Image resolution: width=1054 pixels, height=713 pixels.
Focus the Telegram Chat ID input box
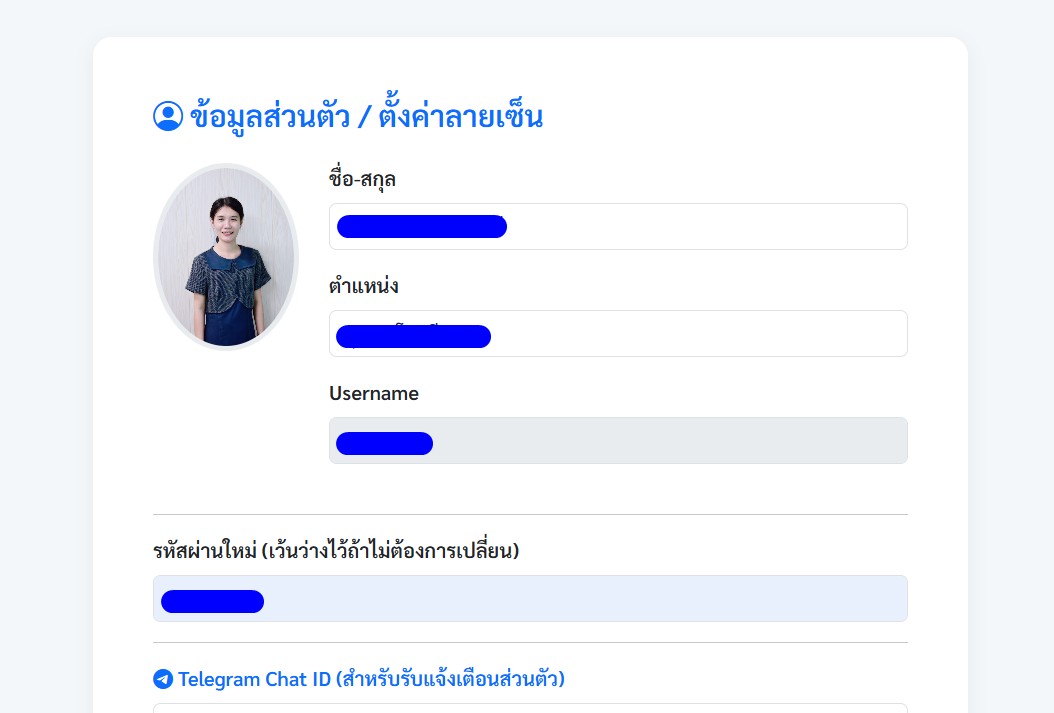[530, 708]
